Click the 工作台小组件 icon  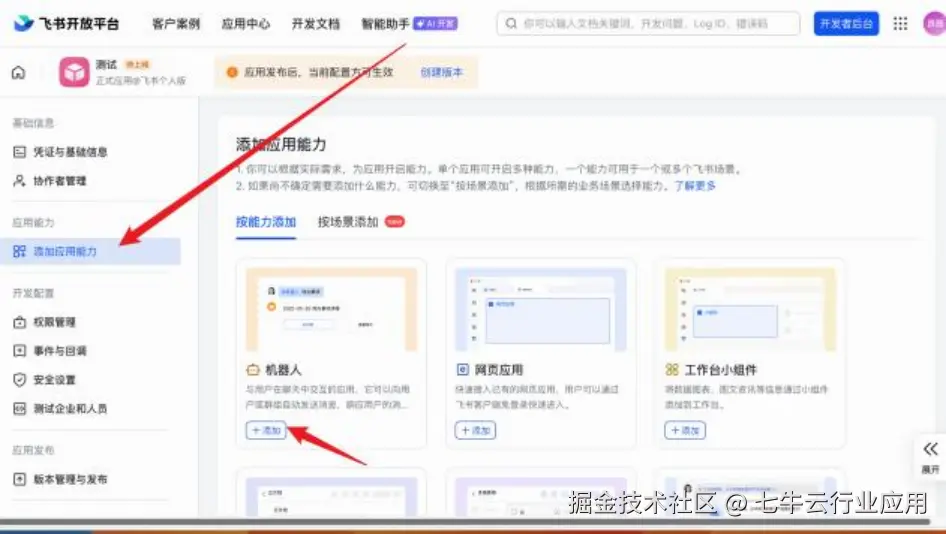(671, 369)
